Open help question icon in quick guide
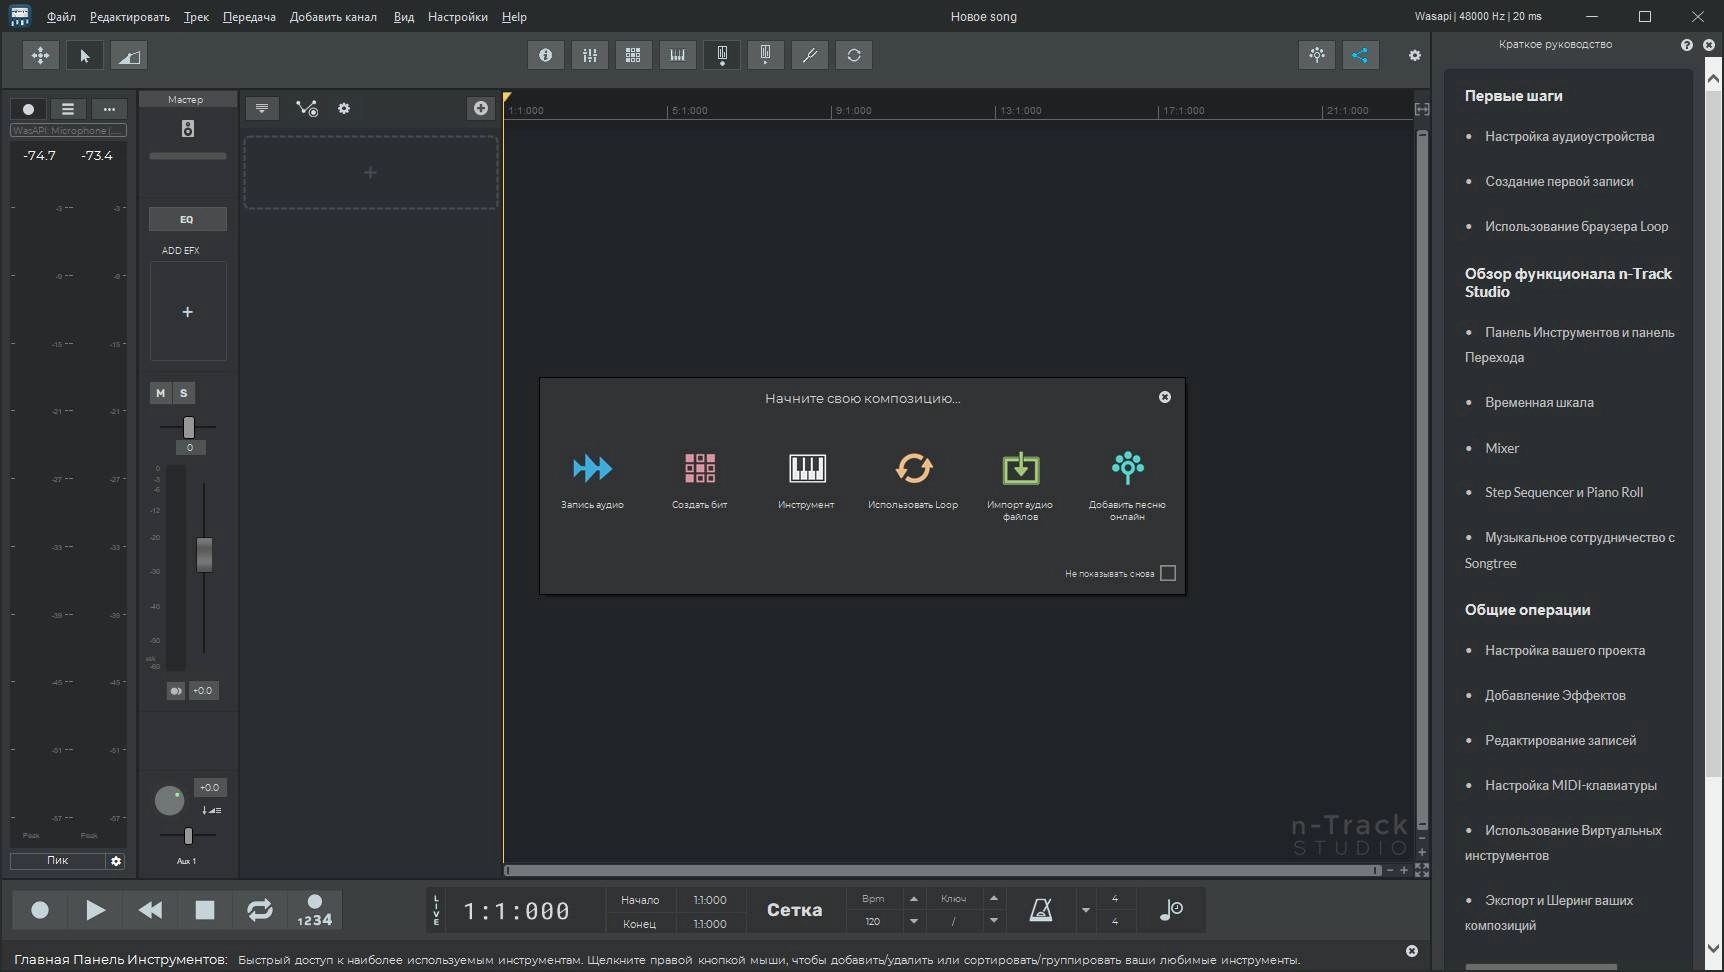This screenshot has width=1724, height=972. 1687,45
